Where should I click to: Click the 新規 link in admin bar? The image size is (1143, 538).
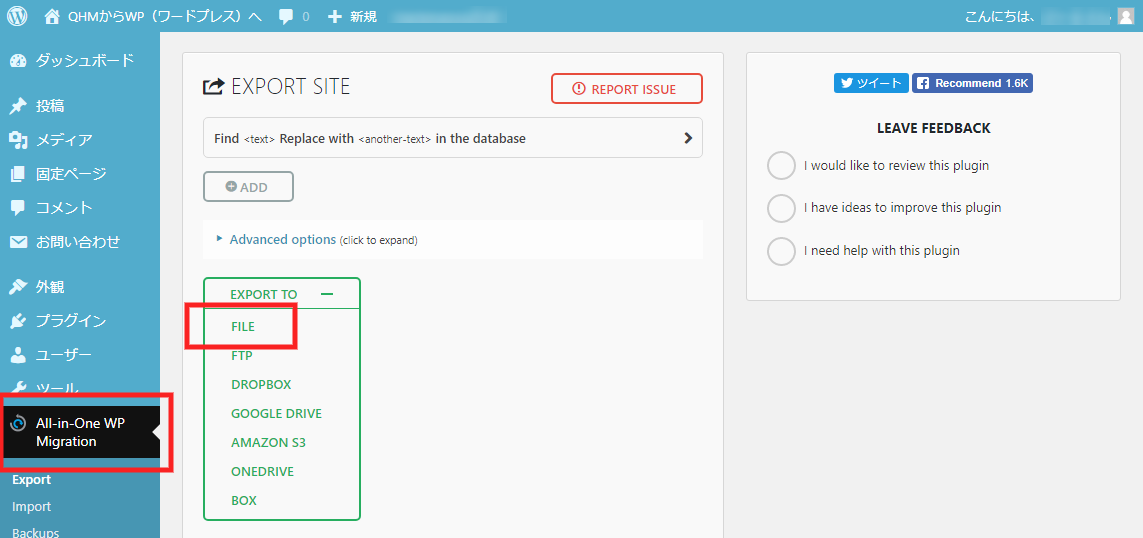(363, 16)
